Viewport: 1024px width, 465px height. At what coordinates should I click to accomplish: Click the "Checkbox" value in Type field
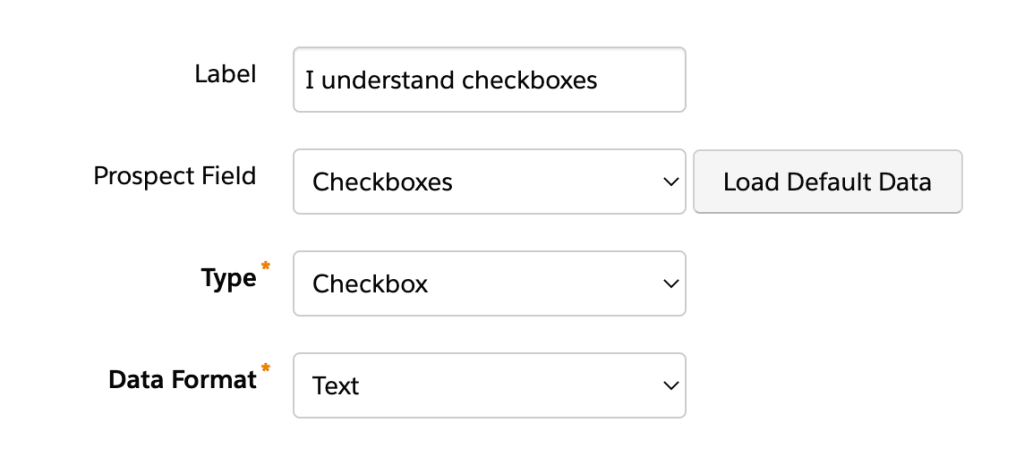(370, 284)
